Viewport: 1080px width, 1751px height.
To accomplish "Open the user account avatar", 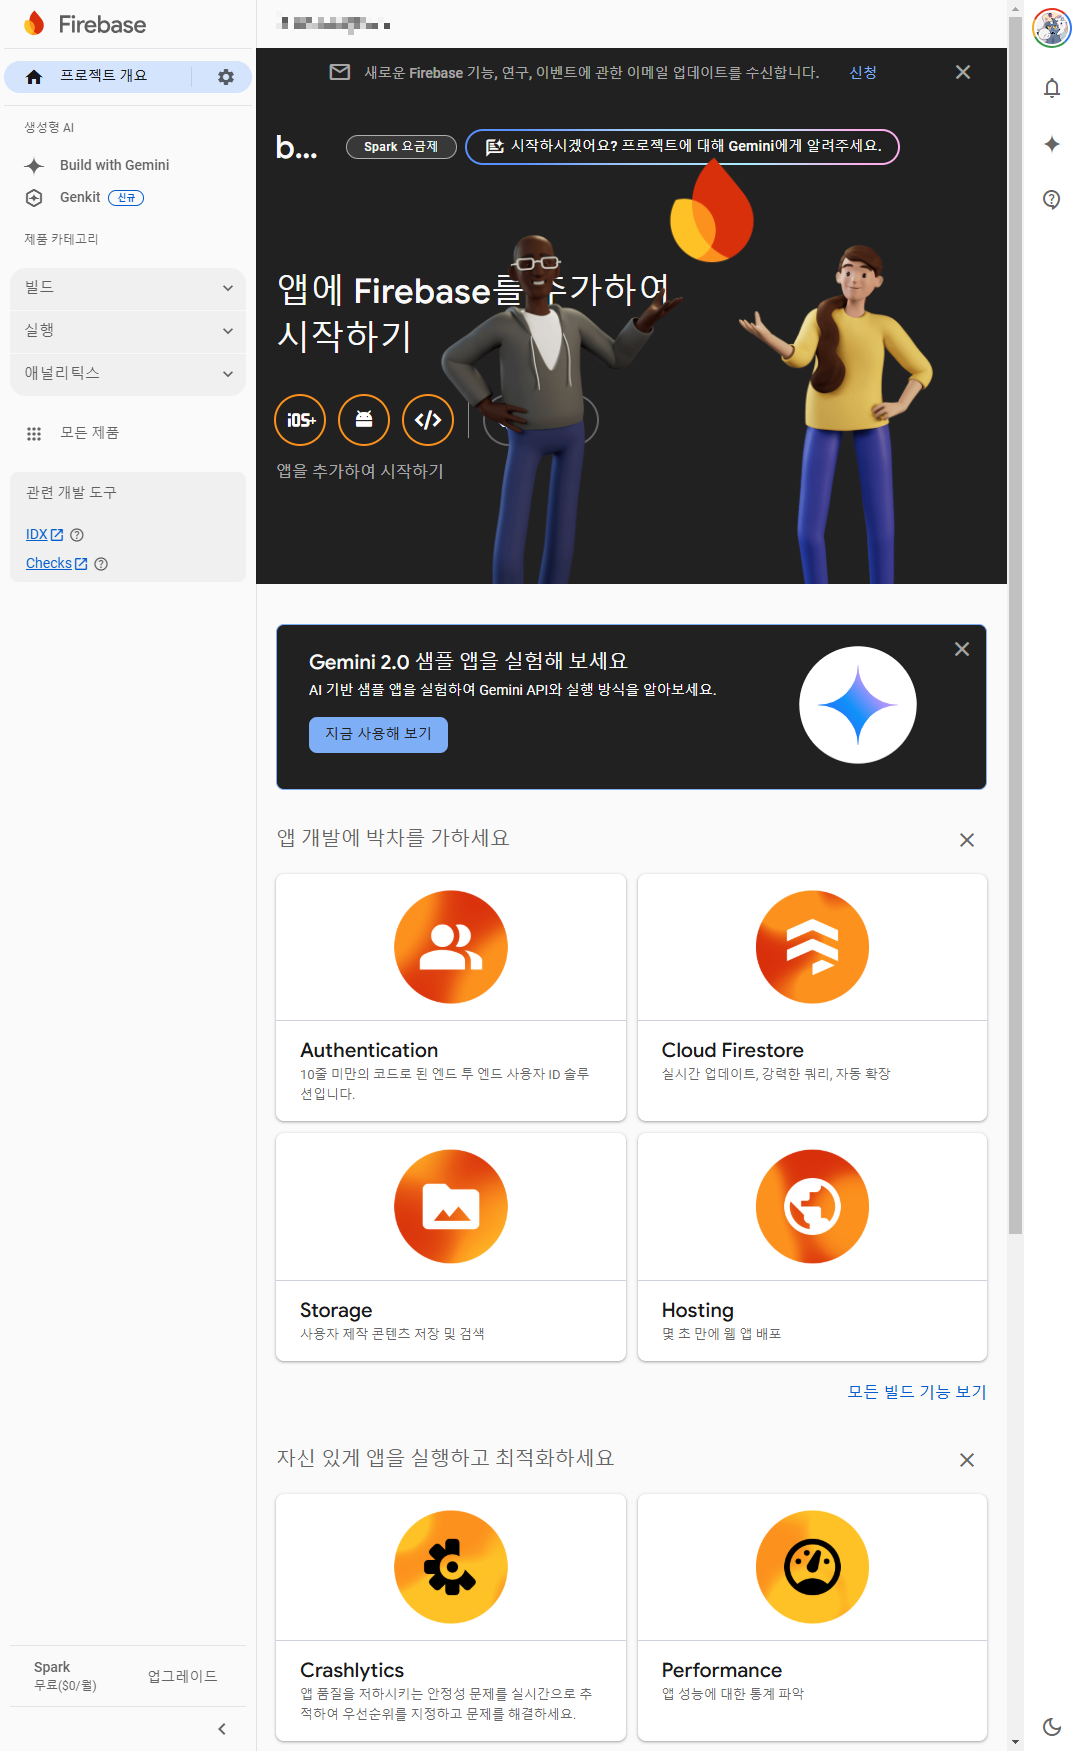I will point(1052,28).
